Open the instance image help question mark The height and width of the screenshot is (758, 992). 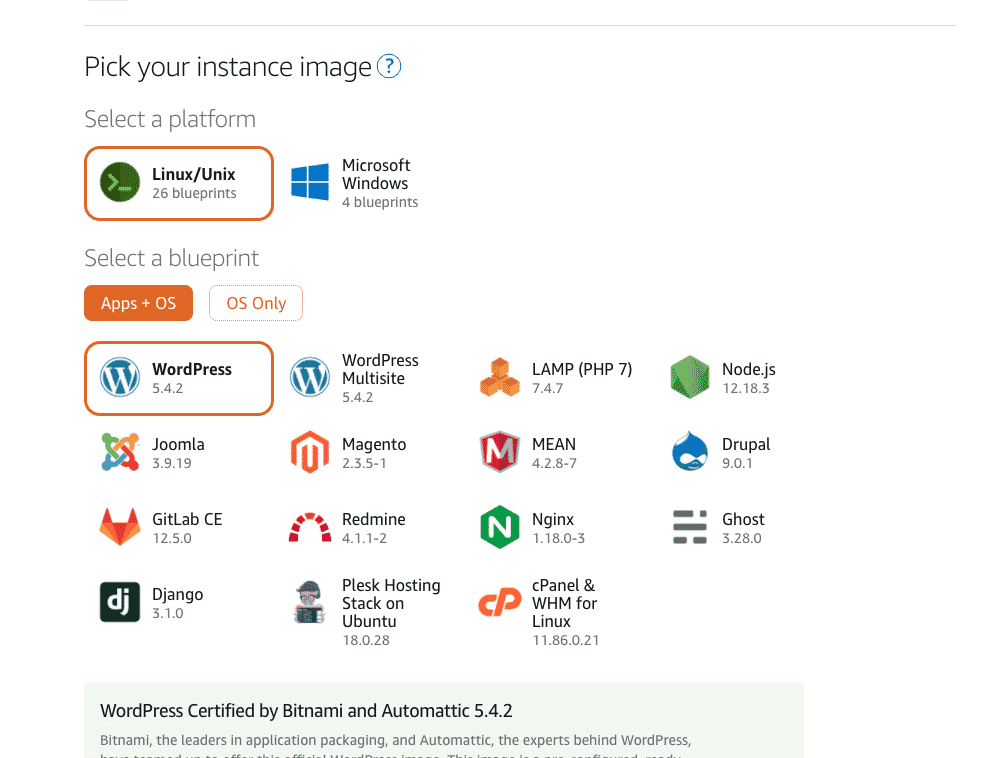click(x=388, y=66)
